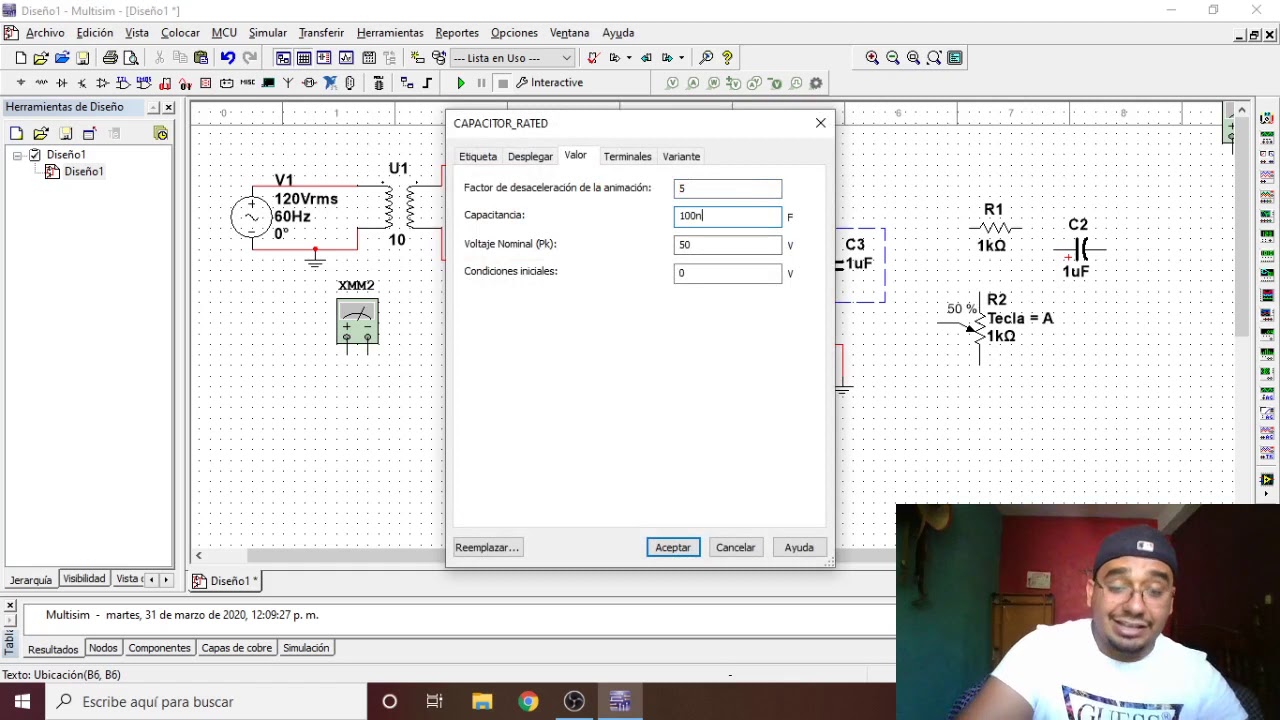Switch to the Terminales tab
This screenshot has height=720, width=1280.
tap(627, 157)
